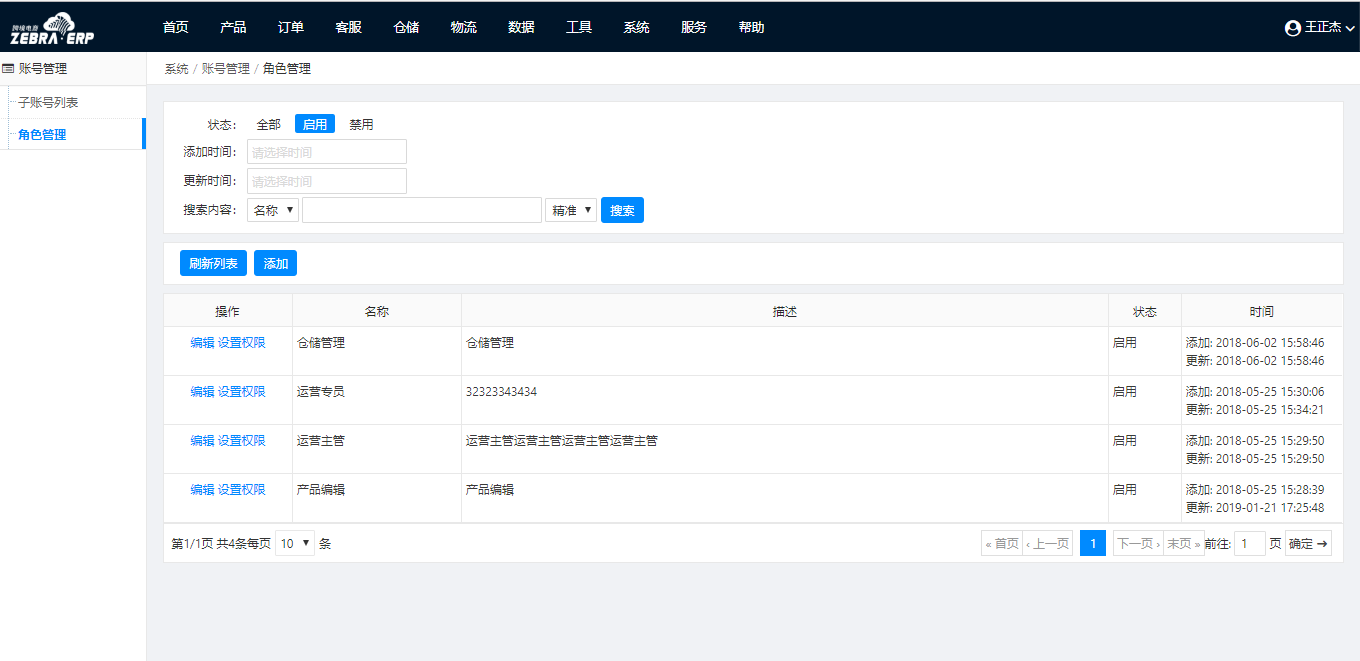Viewport: 1360px width, 661px height.
Task: Open the 产品 top menu
Action: pyautogui.click(x=233, y=27)
